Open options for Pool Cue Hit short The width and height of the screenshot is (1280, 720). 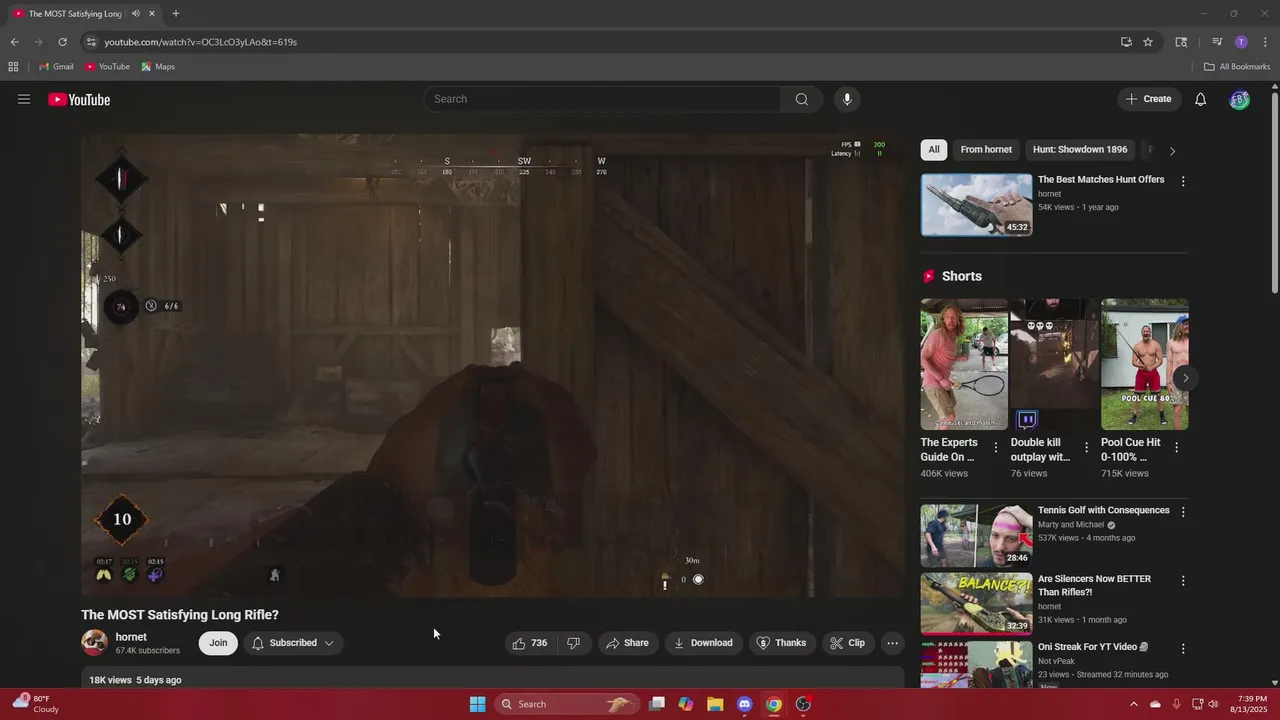[x=1176, y=448]
